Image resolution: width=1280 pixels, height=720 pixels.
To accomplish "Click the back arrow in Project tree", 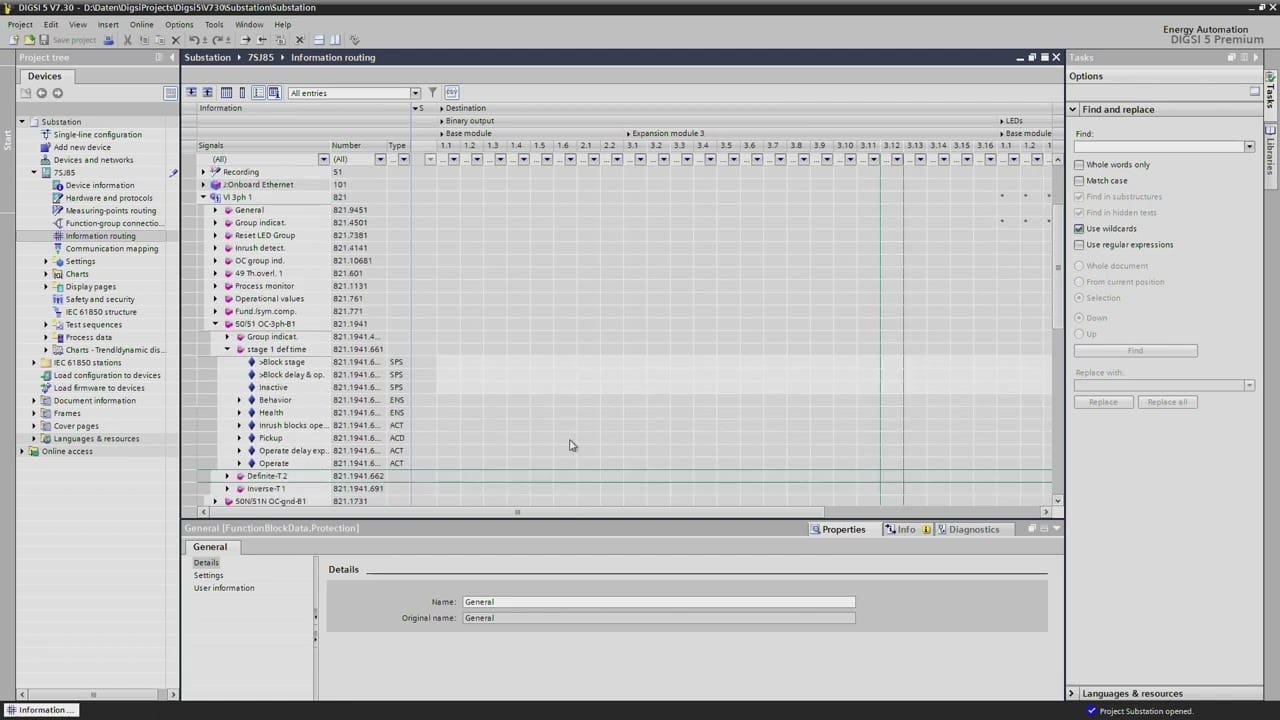I will coord(41,93).
